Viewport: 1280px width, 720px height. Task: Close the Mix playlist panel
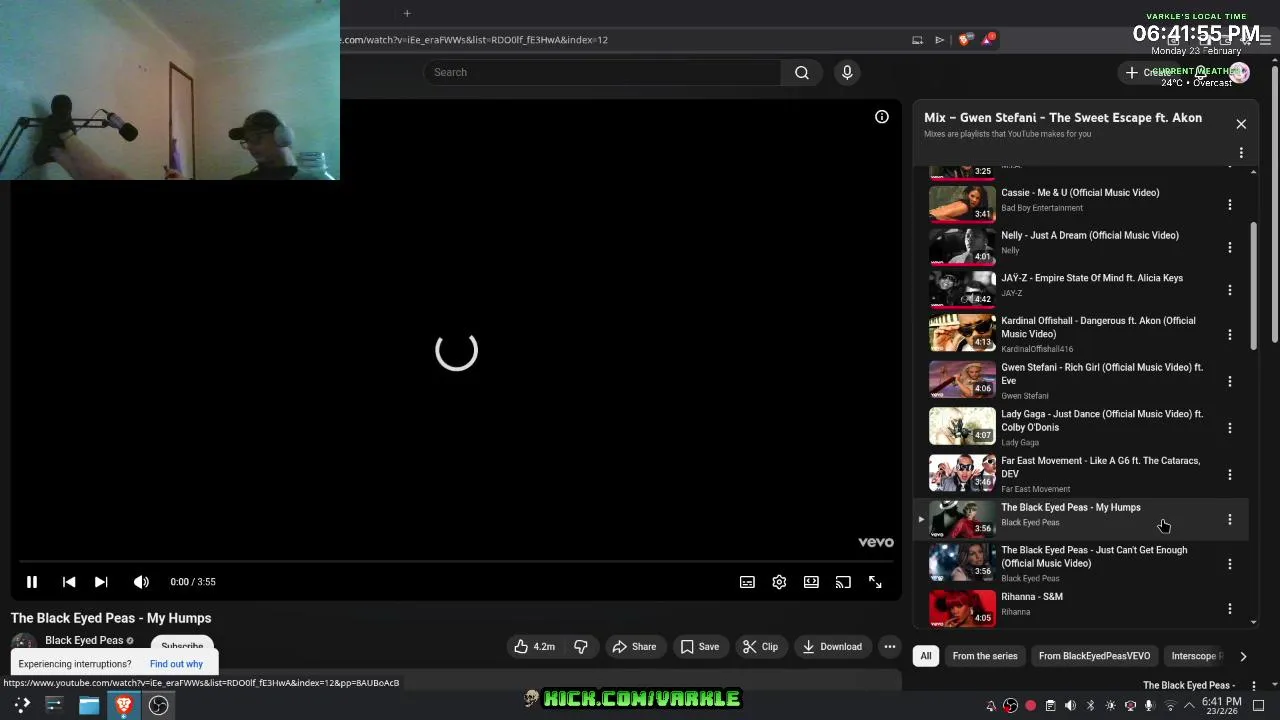pyautogui.click(x=1241, y=124)
